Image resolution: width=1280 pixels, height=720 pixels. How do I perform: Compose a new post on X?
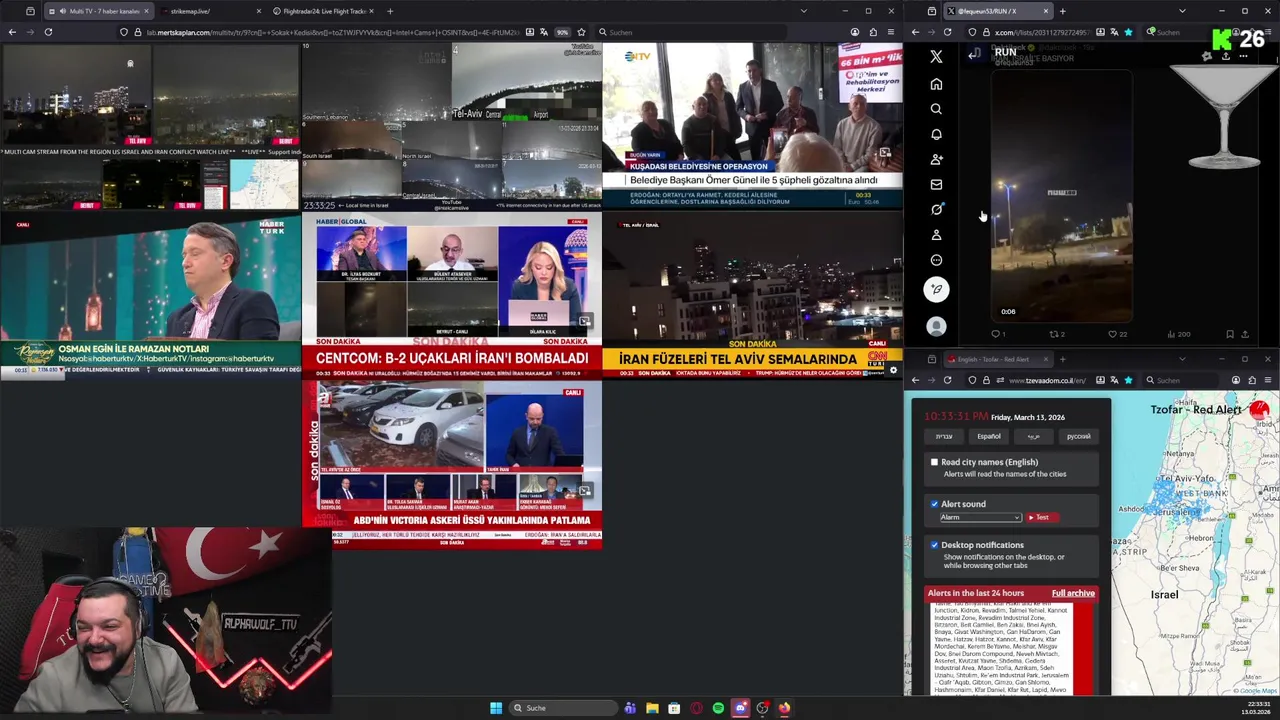(x=936, y=290)
